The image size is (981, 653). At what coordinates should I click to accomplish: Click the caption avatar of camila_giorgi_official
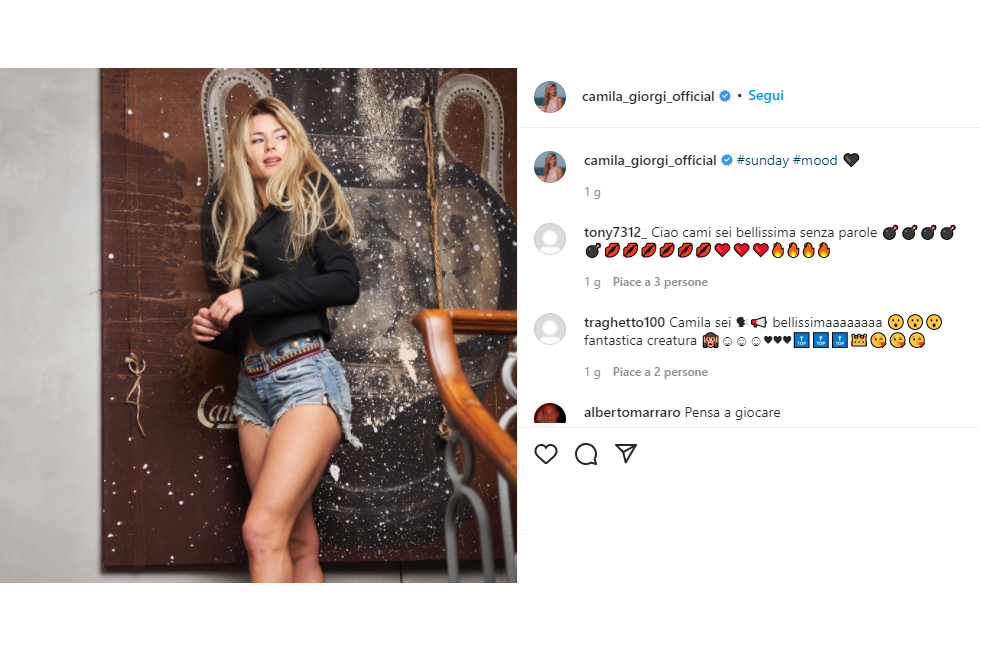(x=550, y=166)
